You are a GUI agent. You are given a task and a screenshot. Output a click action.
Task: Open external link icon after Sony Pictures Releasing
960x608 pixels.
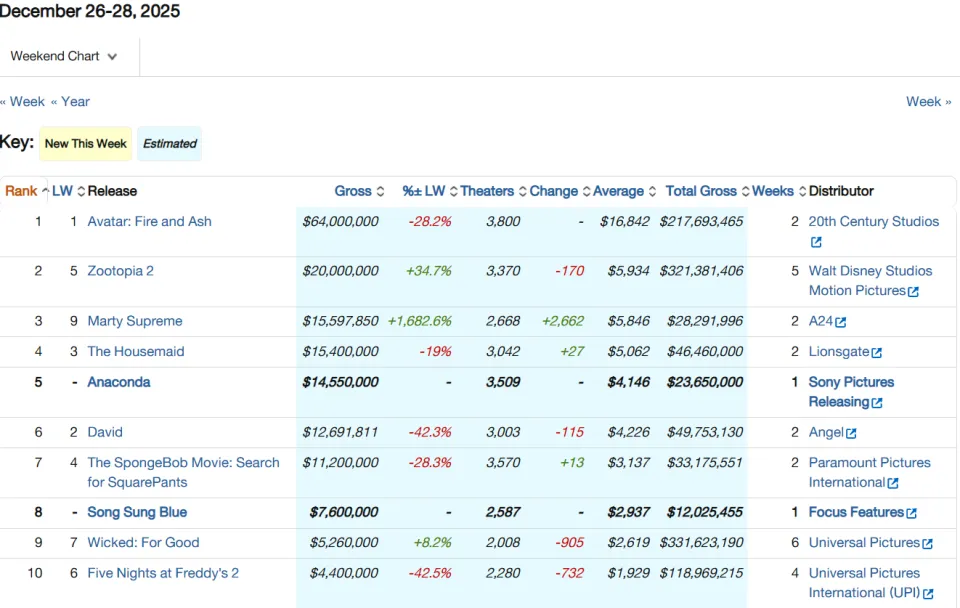pyautogui.click(x=877, y=403)
